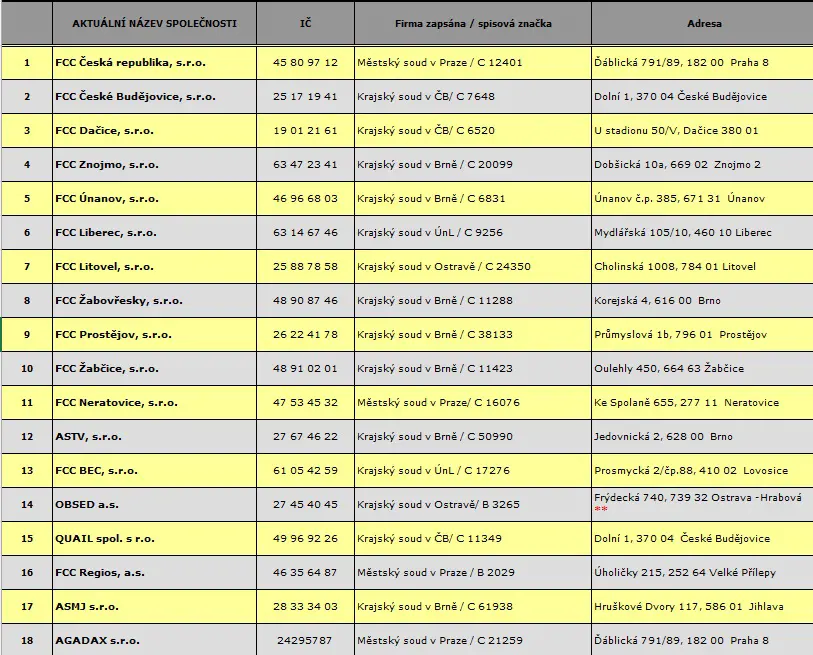Select the FCC Žabčice, s.r.o. cell
The height and width of the screenshot is (655, 813).
[x=154, y=368]
